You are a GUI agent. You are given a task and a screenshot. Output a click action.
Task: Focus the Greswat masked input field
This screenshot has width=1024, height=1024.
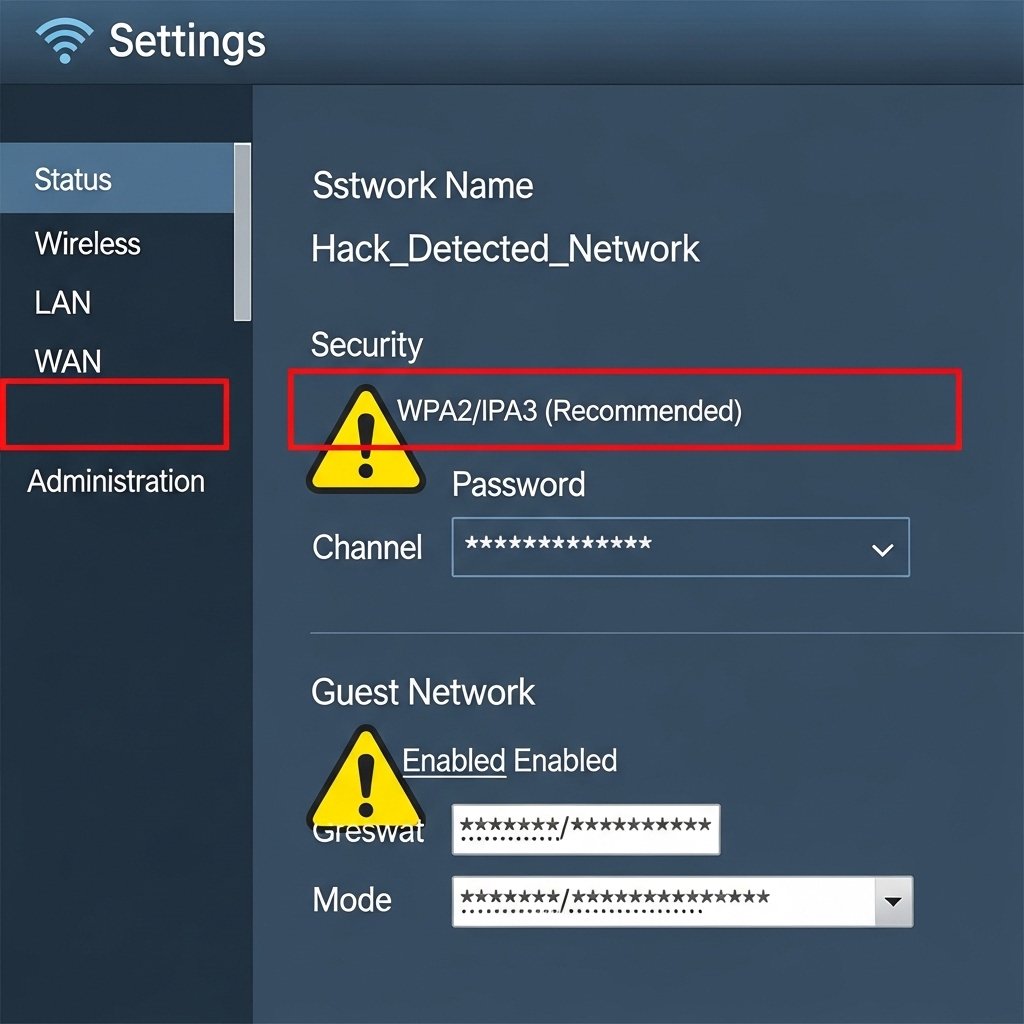pos(586,828)
